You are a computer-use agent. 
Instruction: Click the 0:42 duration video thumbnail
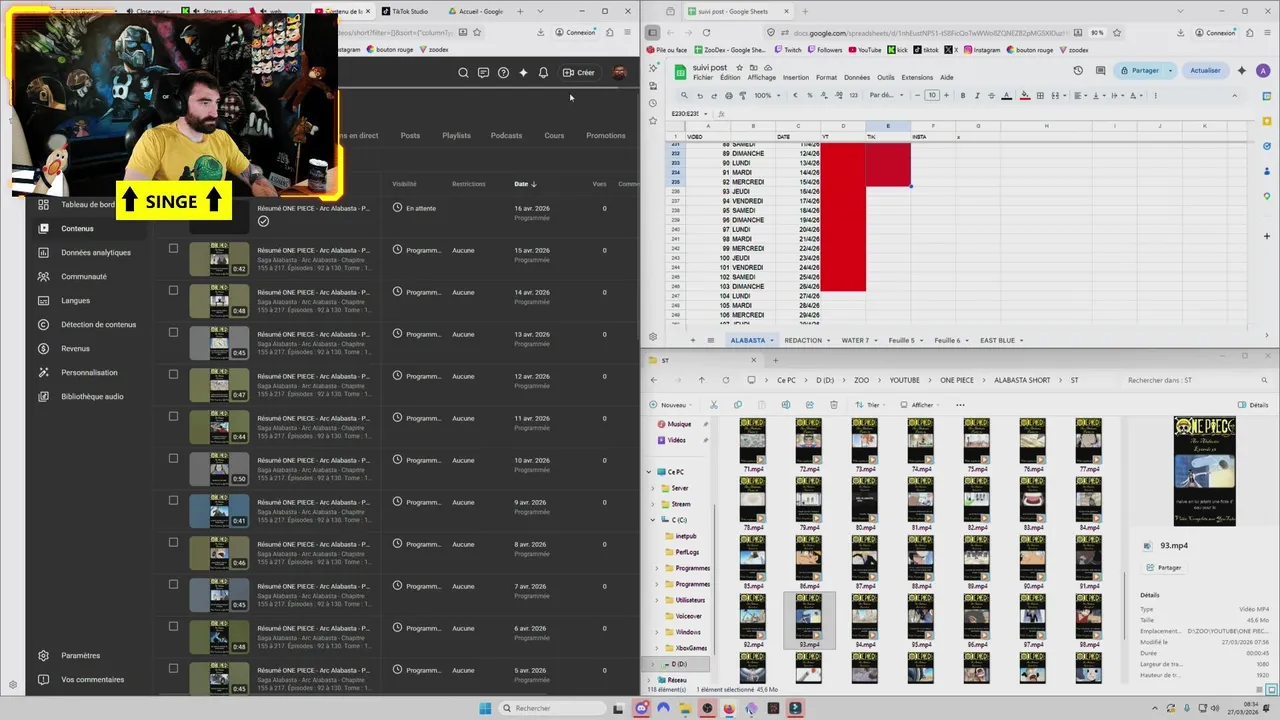pos(219,260)
